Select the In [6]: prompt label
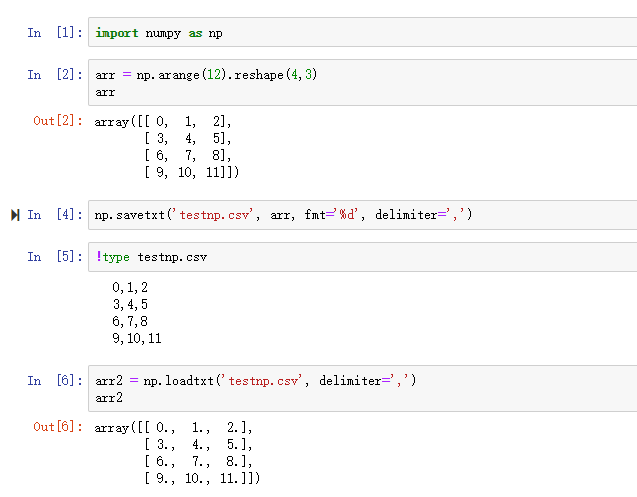Screen dimensions: 637x497 pos(55,381)
